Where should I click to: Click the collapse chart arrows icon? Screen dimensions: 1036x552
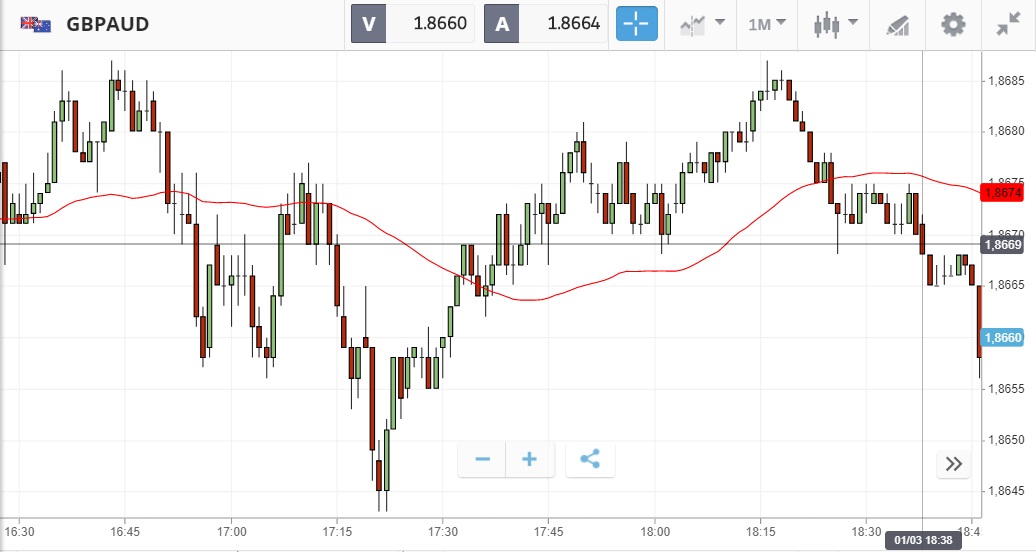1008,24
